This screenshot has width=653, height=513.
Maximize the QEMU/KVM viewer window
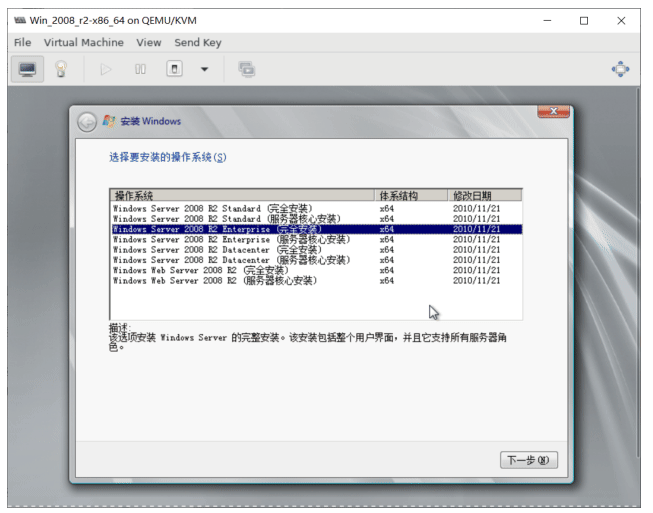(x=584, y=20)
